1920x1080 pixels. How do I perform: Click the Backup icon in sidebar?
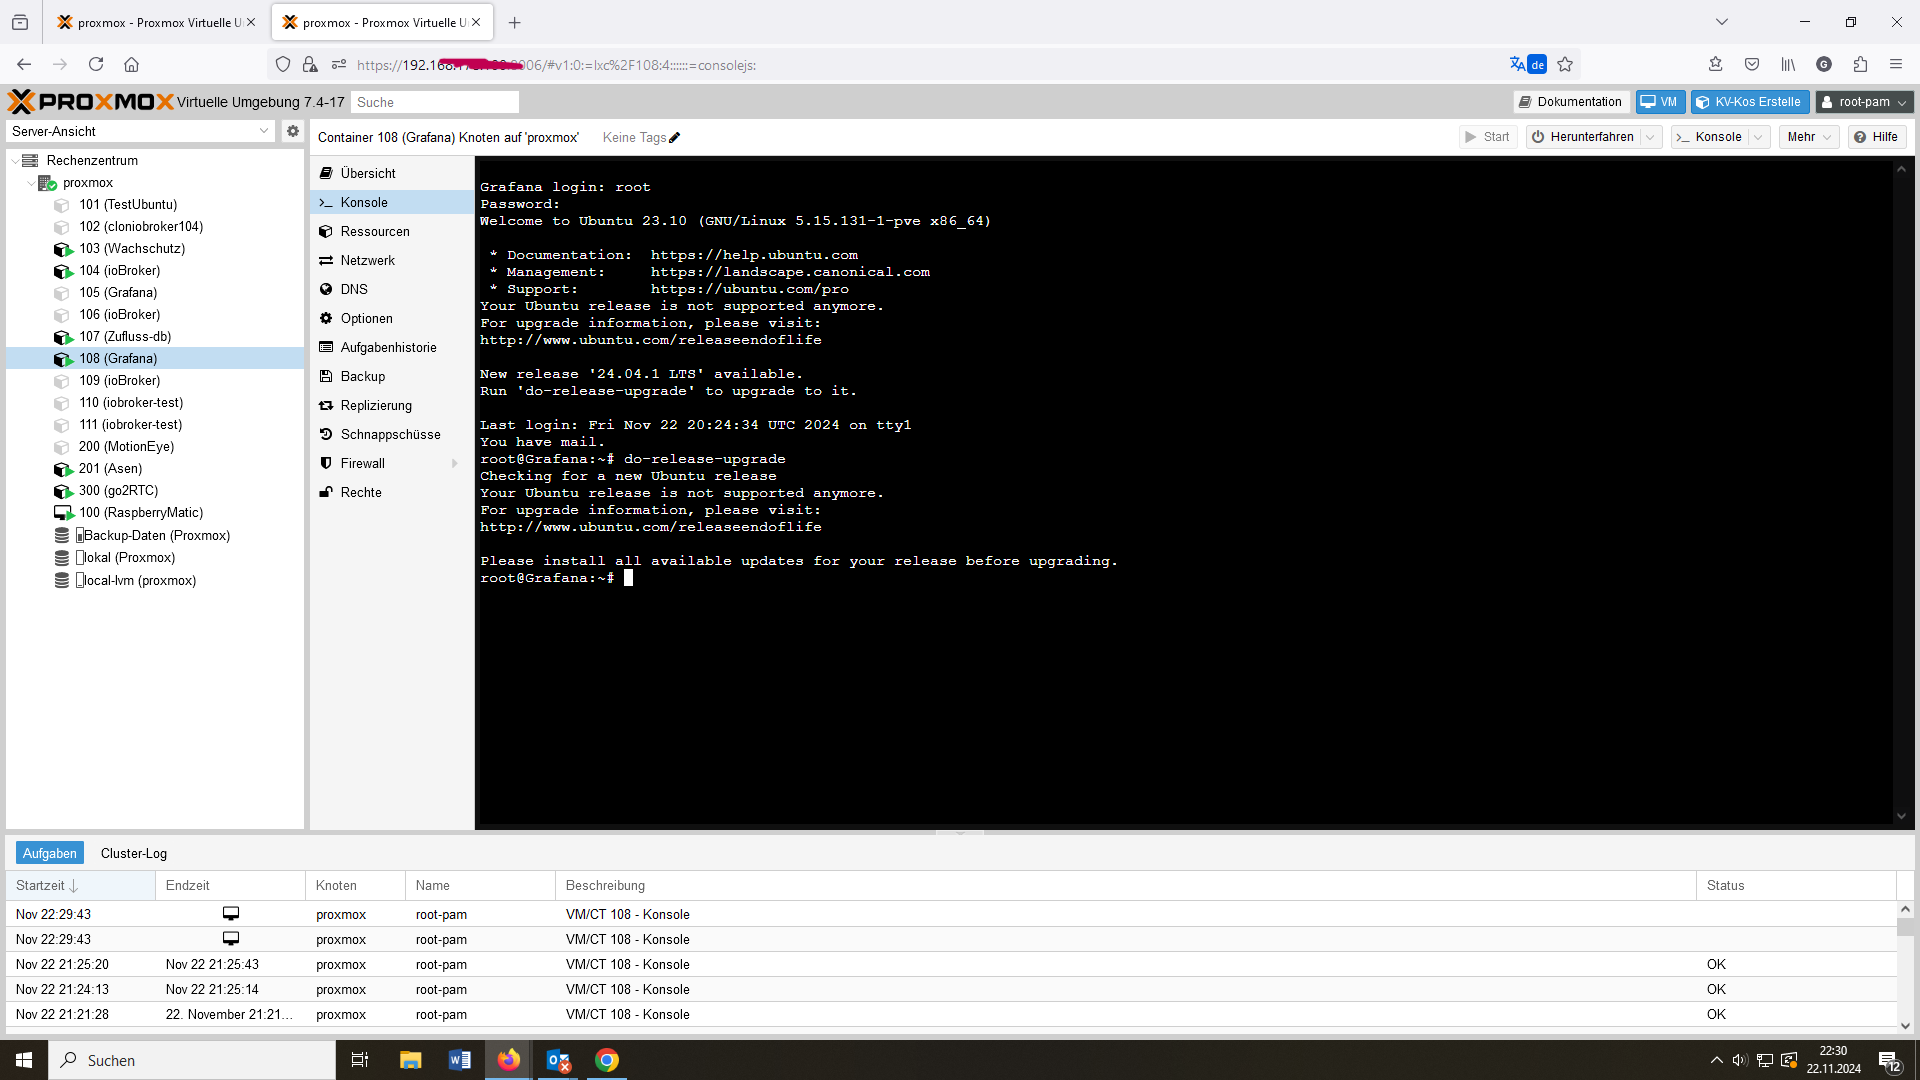click(x=326, y=377)
